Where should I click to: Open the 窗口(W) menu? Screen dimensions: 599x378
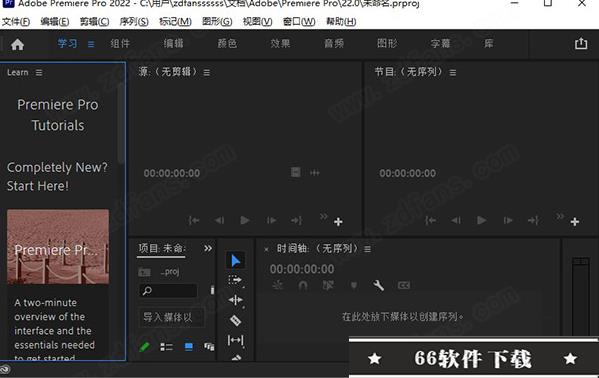[299, 22]
